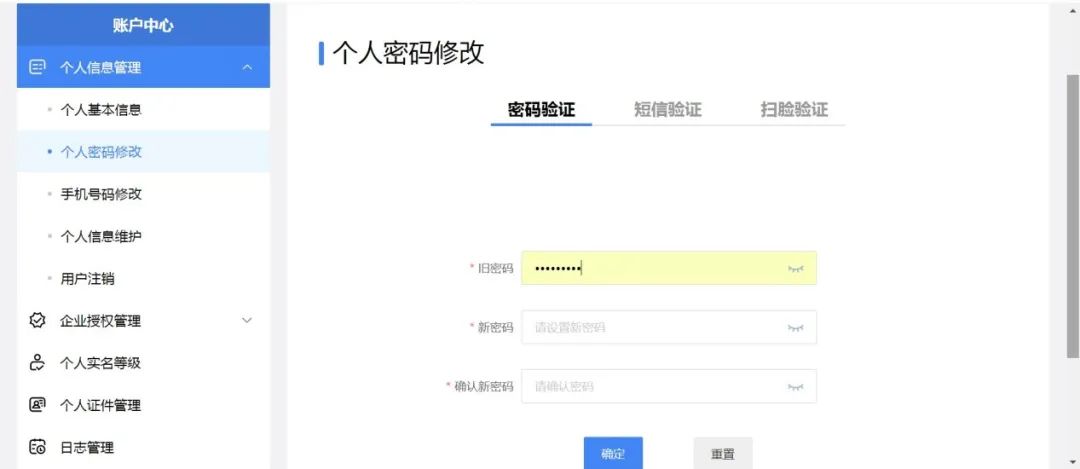The height and width of the screenshot is (469, 1080).
Task: Click the vertical scrollbar thumb
Action: (x=1073, y=216)
